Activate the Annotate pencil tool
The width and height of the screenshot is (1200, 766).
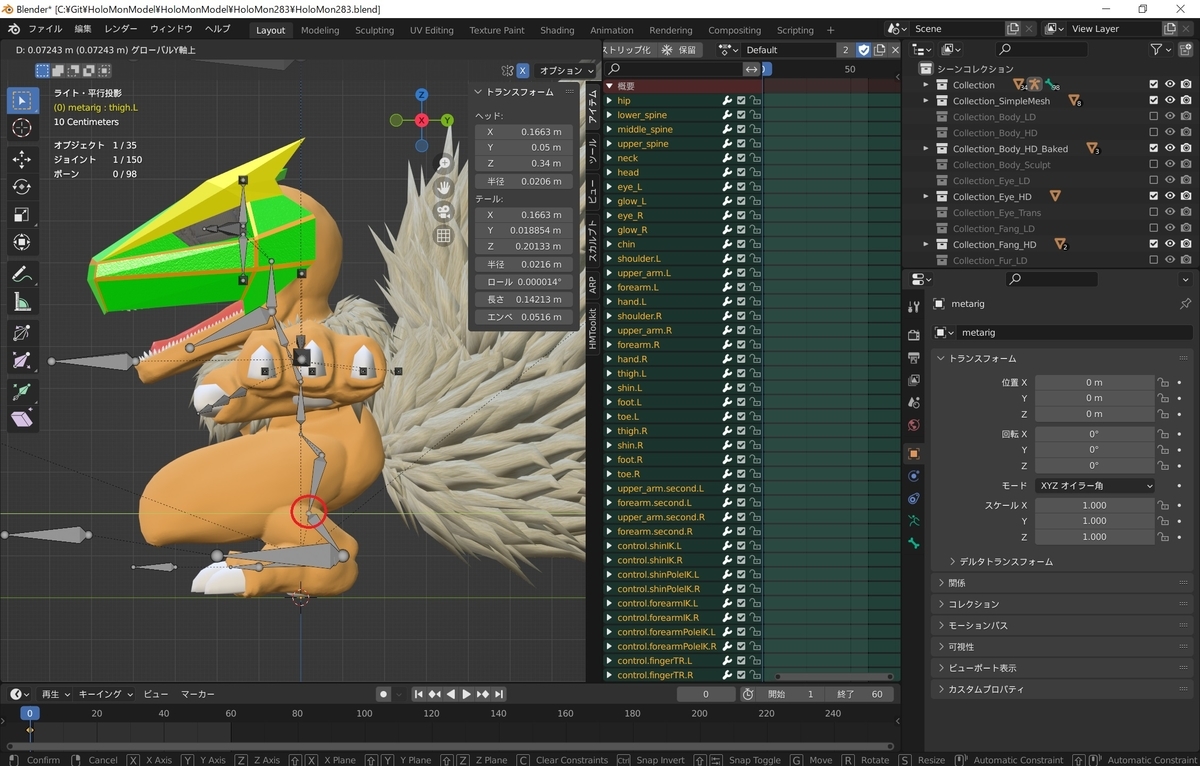(23, 274)
